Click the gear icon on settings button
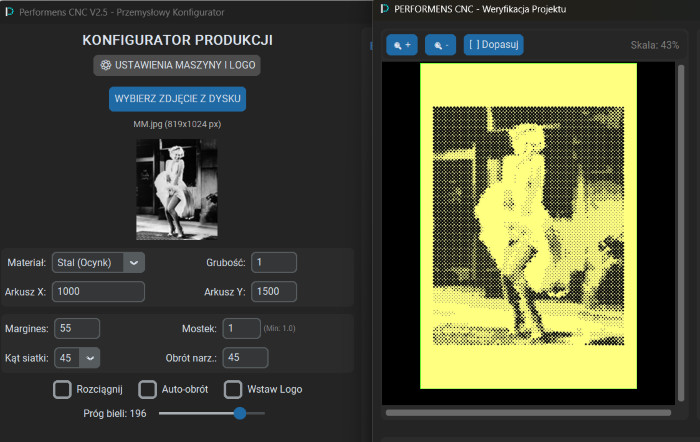700x442 pixels. coord(105,65)
